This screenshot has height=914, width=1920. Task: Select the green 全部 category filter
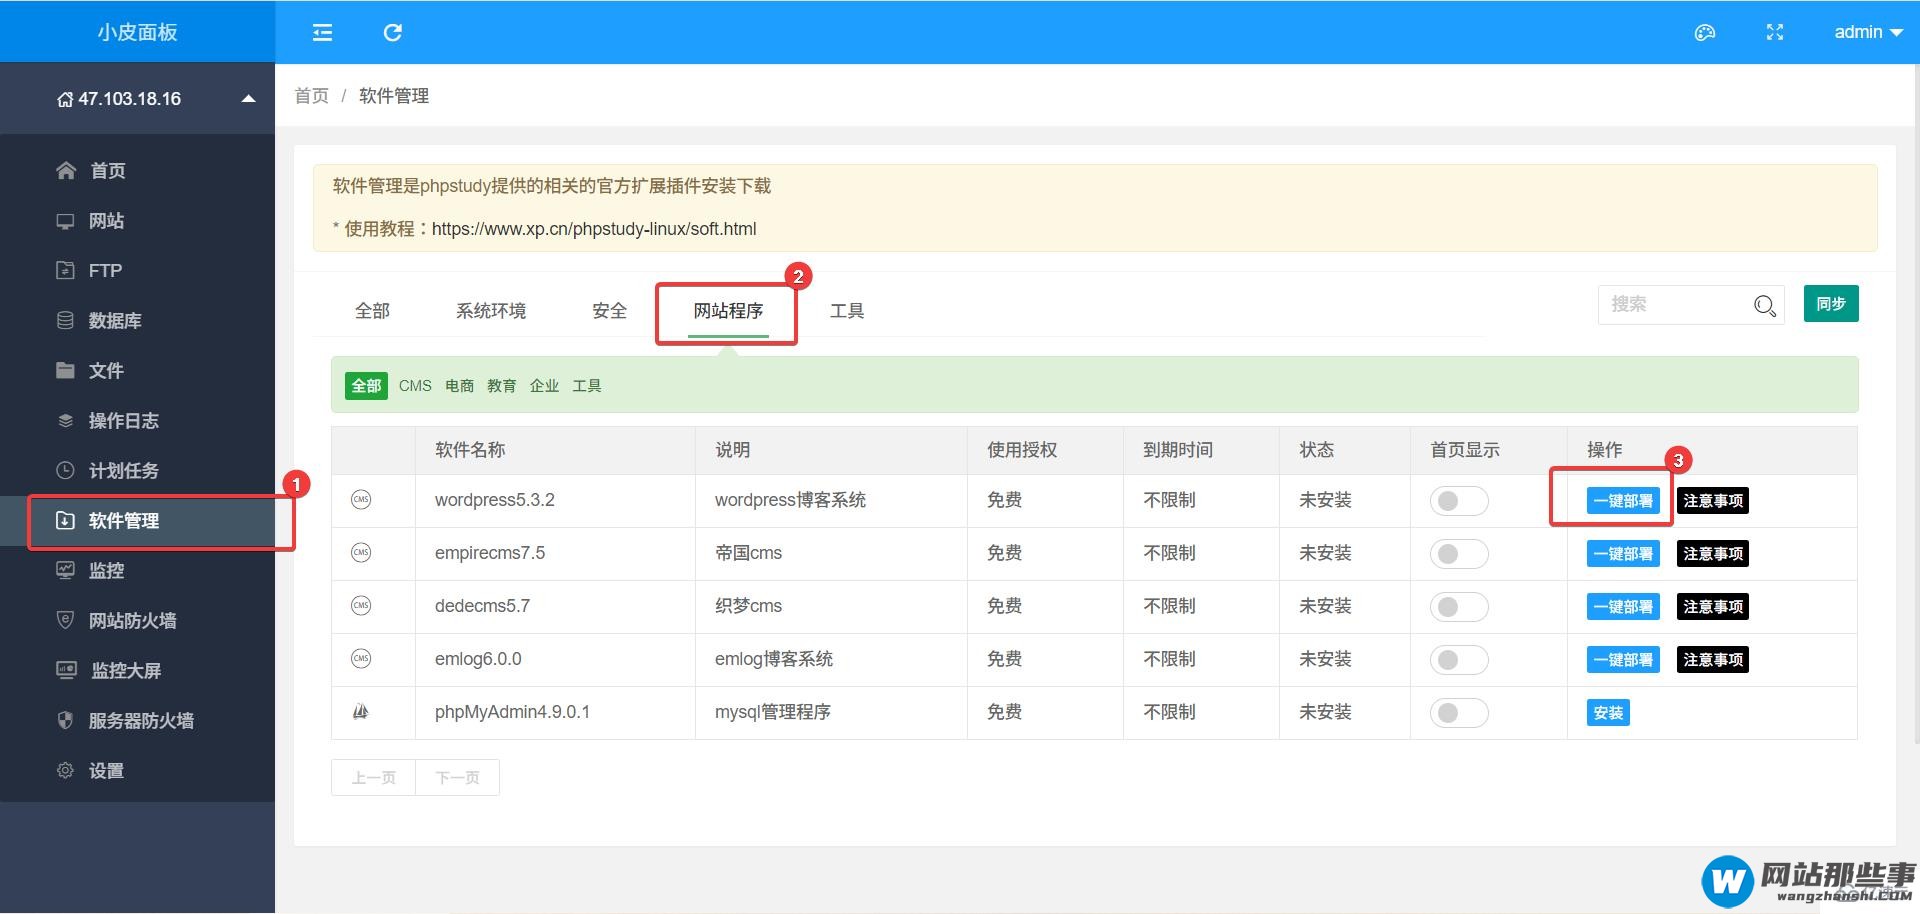366,386
